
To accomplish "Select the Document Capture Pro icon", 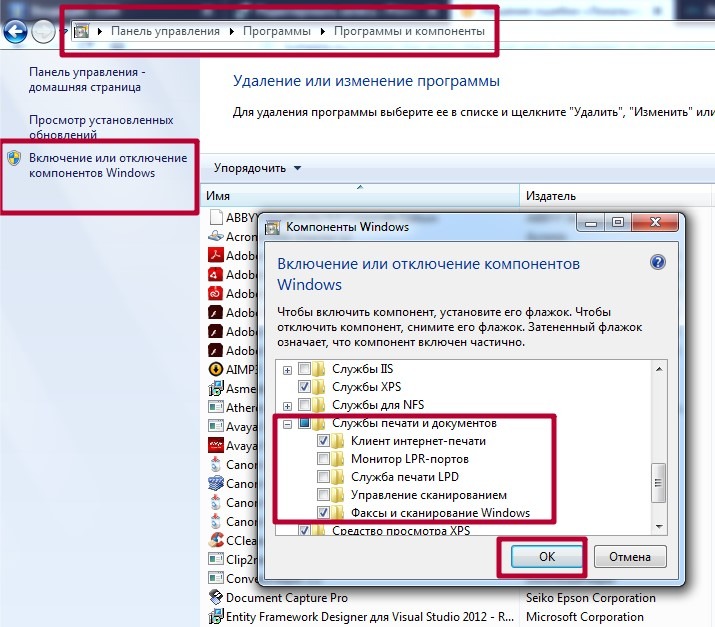I will 216,597.
